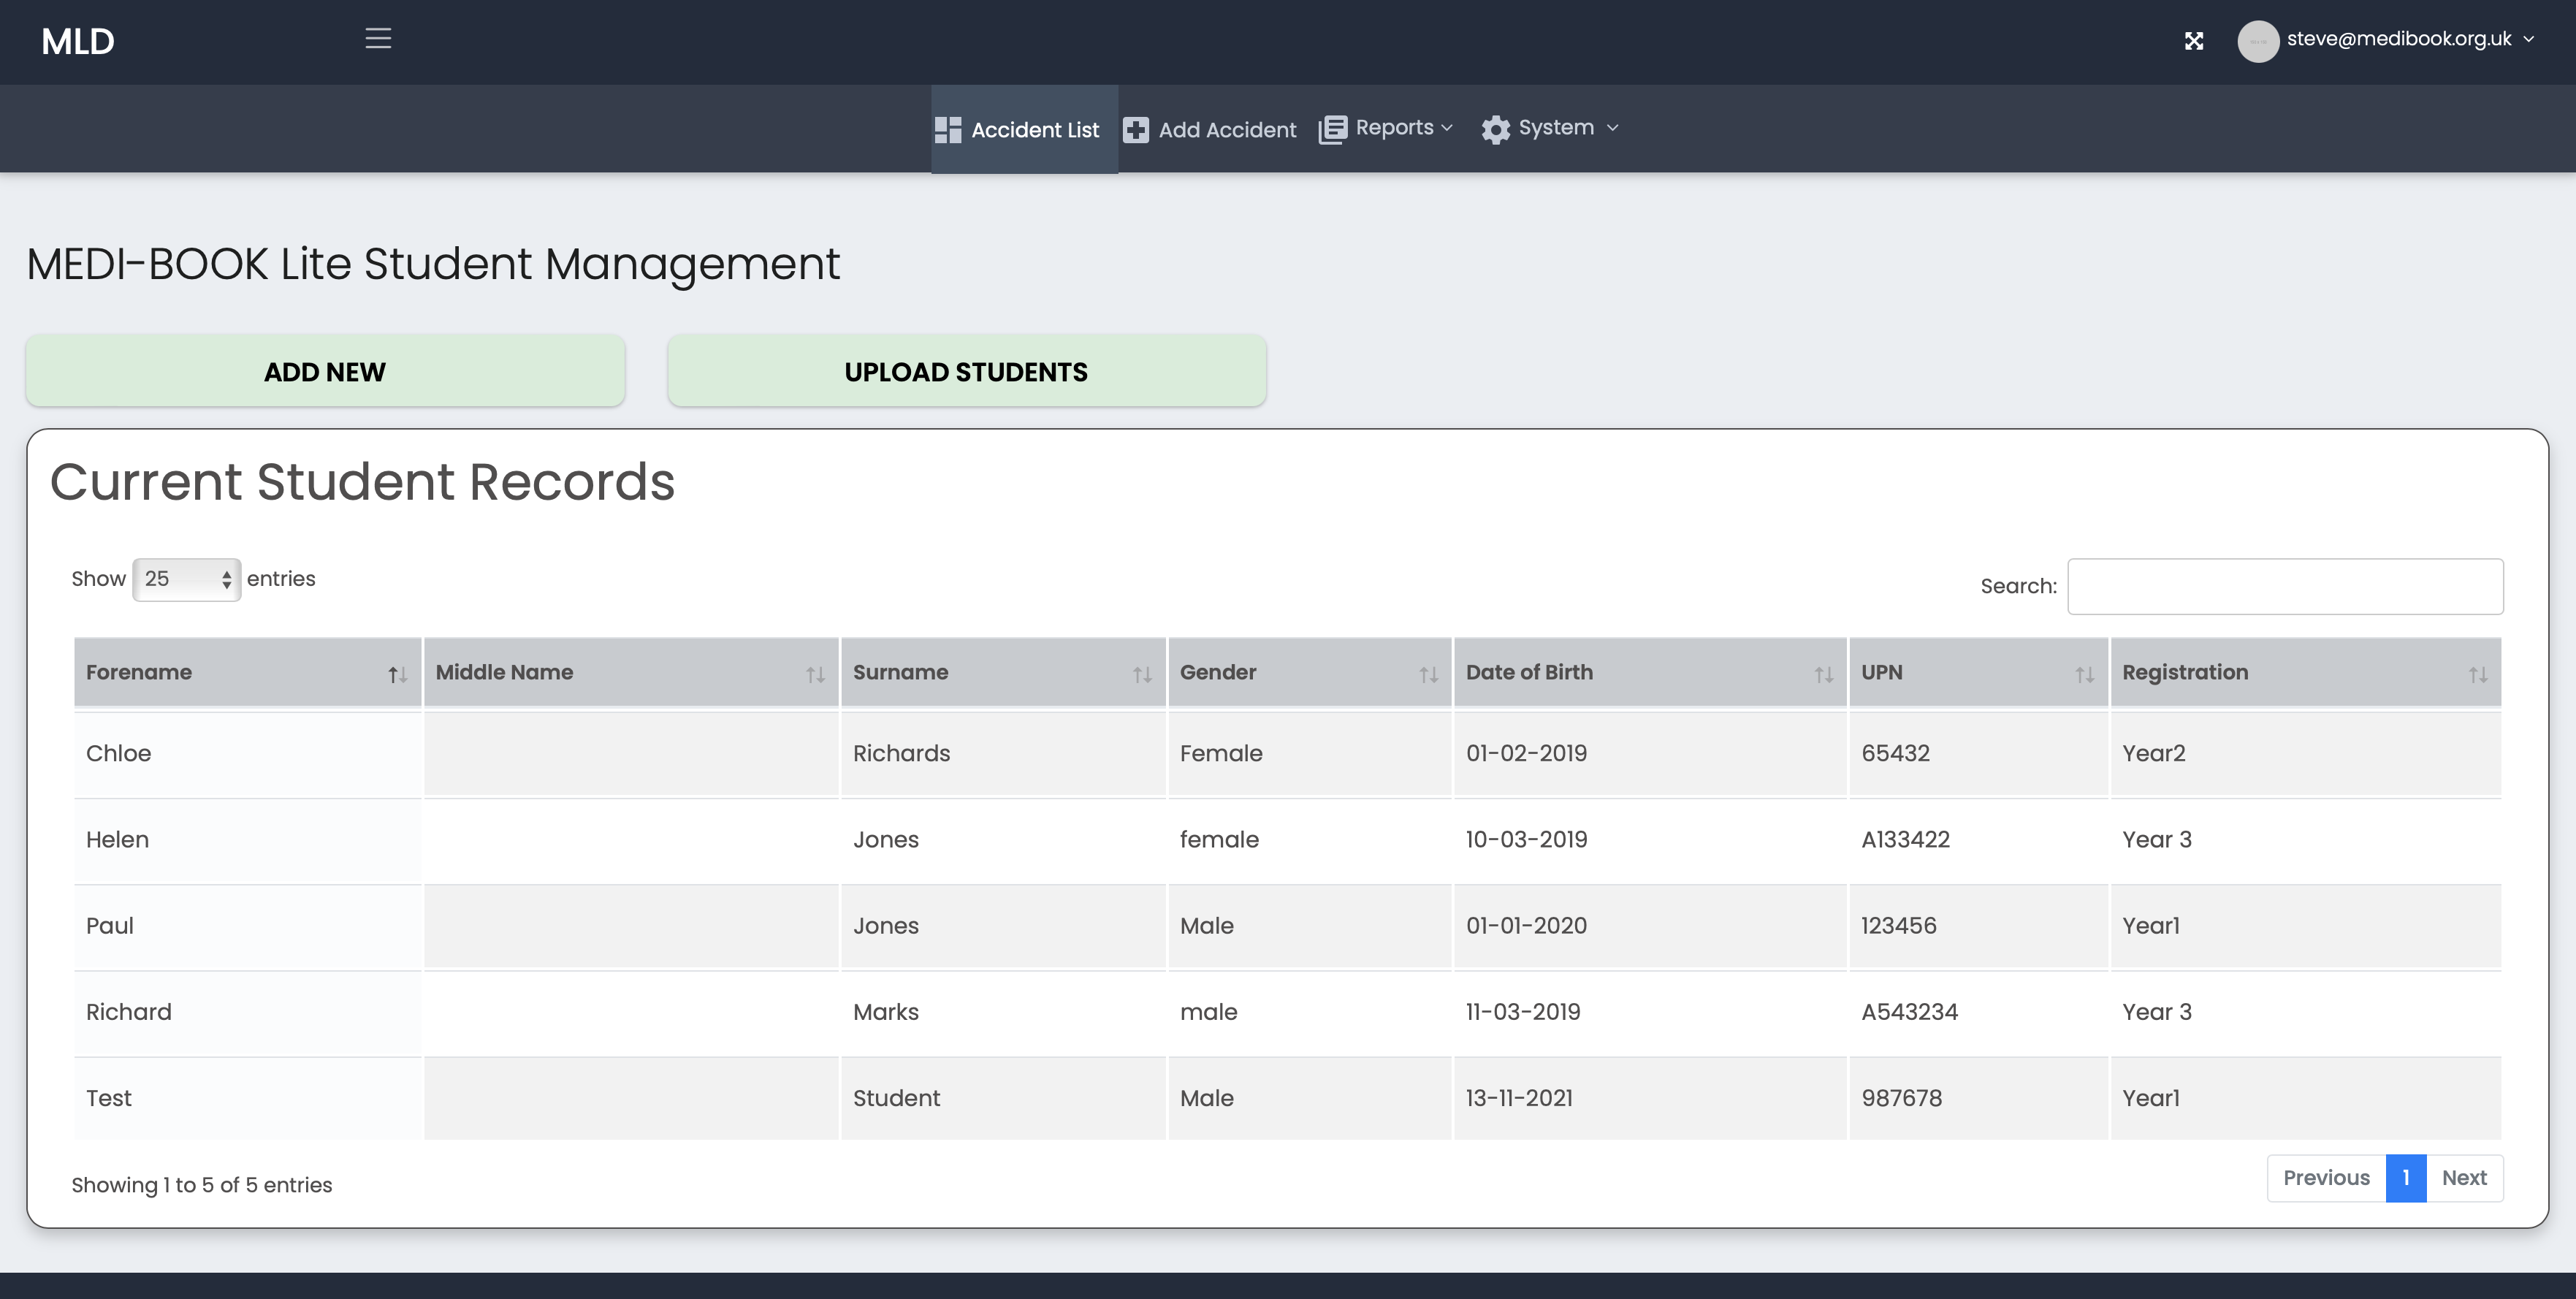Open the Show entries count selector
The width and height of the screenshot is (2576, 1299).
point(187,579)
